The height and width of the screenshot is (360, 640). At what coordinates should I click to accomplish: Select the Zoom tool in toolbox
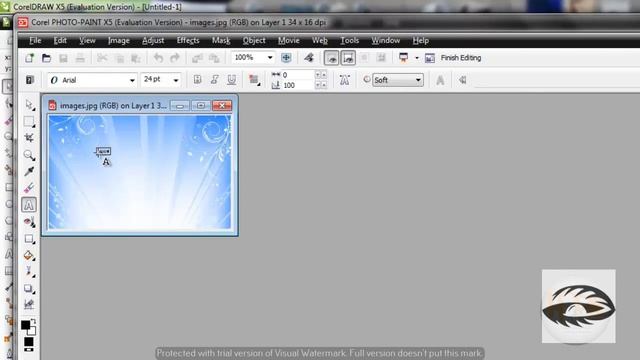click(29, 155)
